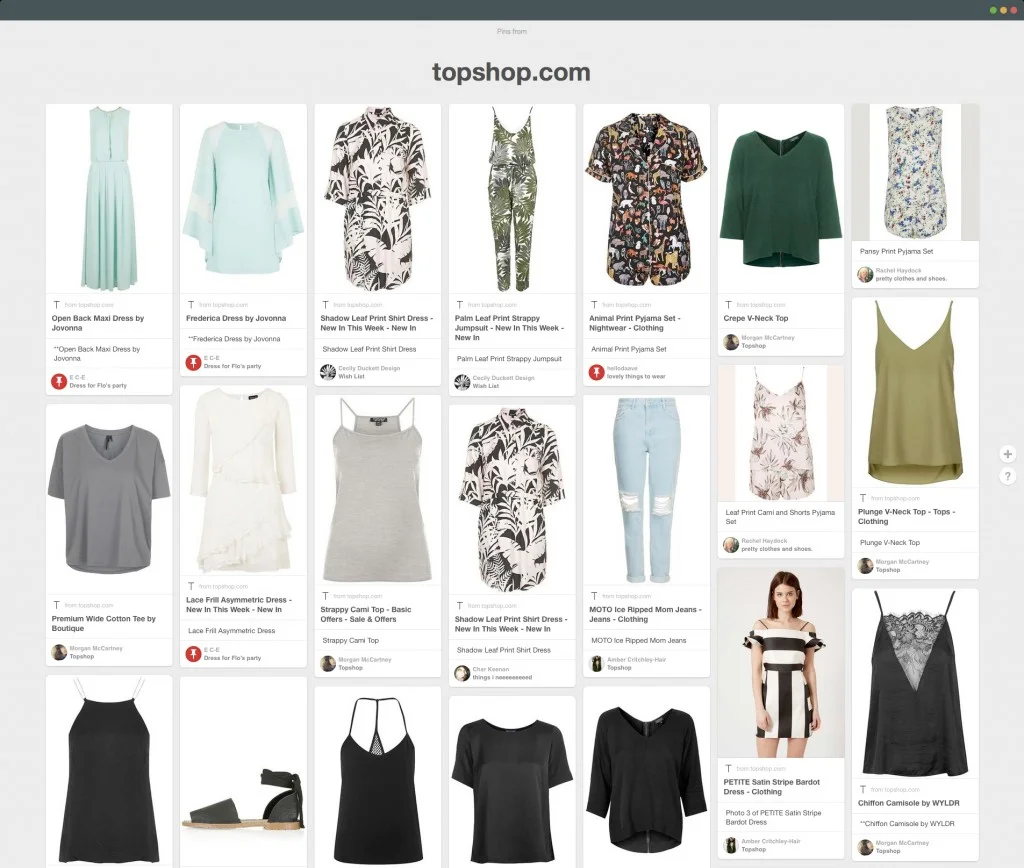The image size is (1024, 868).
Task: Click Morgan McCartney avatar under Chiffon Camisole
Action: pos(865,847)
